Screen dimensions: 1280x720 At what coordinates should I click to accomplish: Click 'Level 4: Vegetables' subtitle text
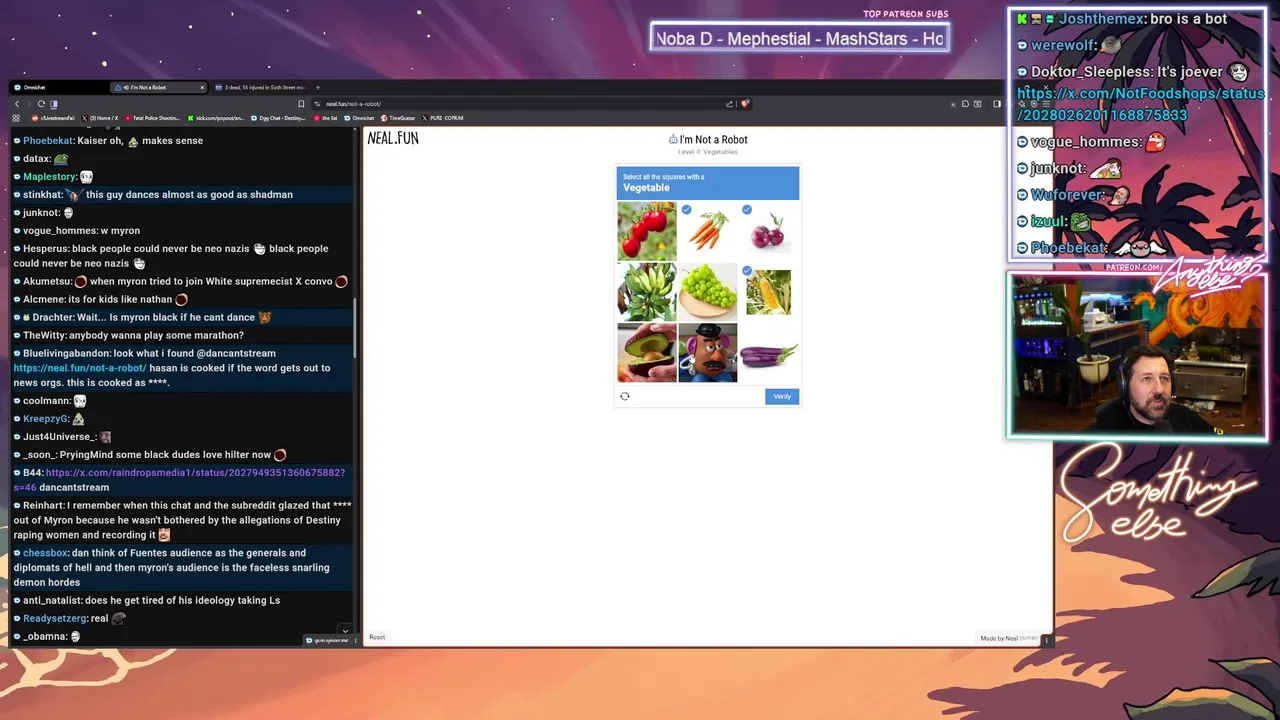point(708,152)
